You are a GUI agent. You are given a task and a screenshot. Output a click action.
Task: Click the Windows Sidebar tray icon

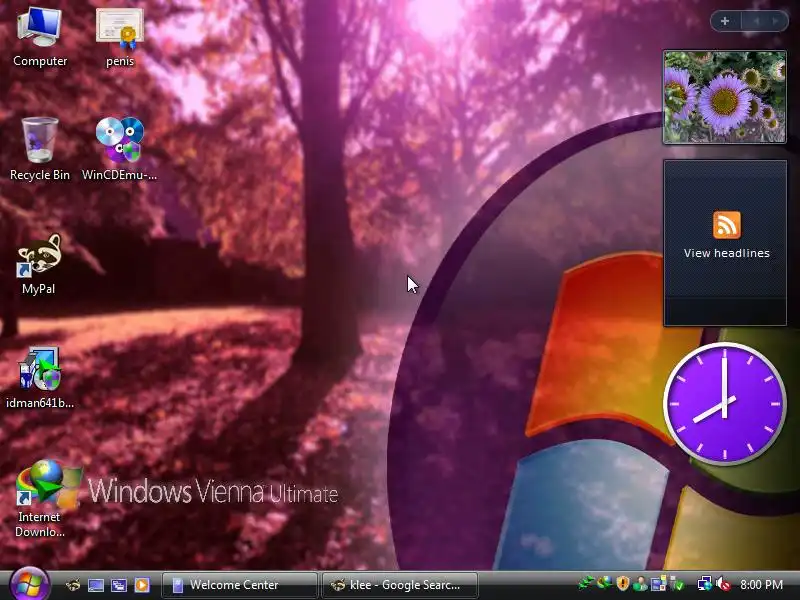(658, 584)
